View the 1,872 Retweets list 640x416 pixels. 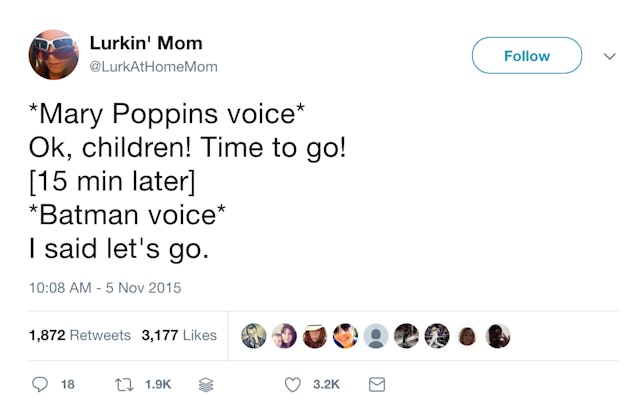click(x=80, y=335)
